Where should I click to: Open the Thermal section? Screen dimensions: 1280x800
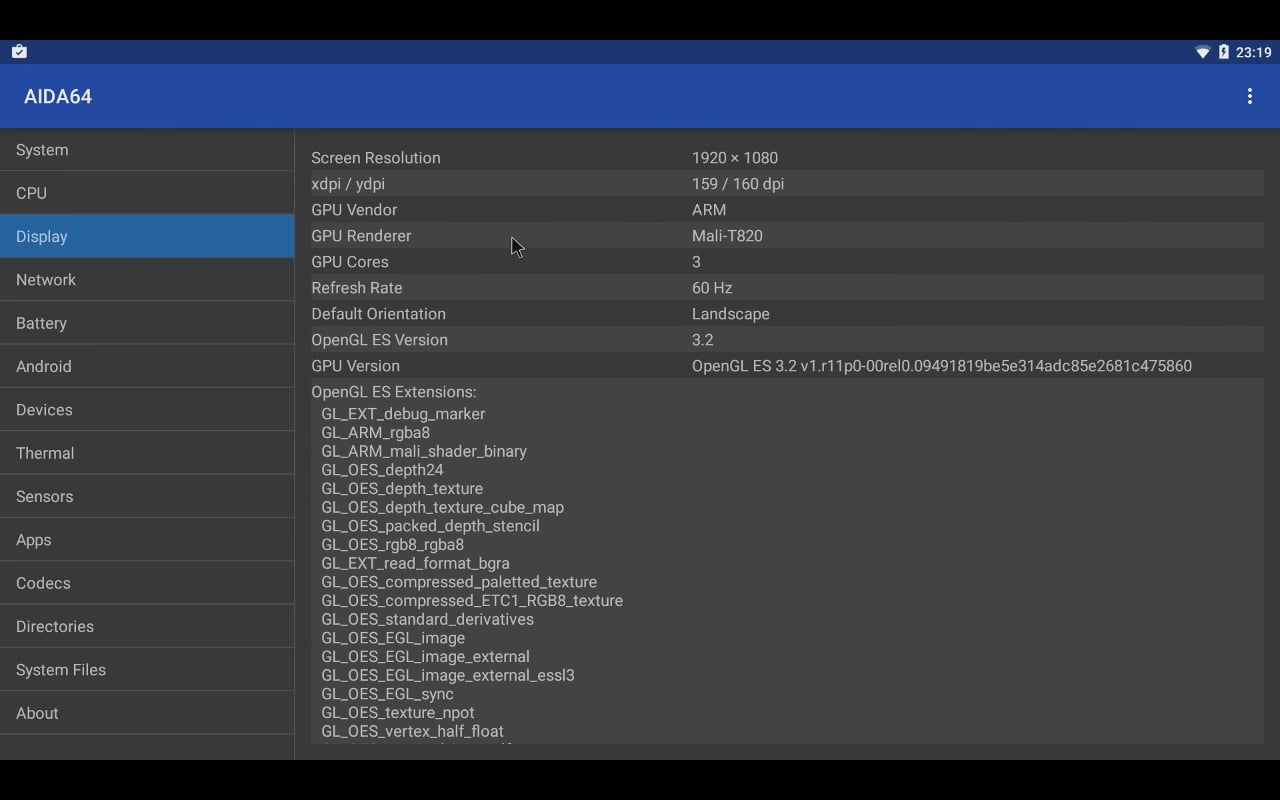[x=147, y=453]
